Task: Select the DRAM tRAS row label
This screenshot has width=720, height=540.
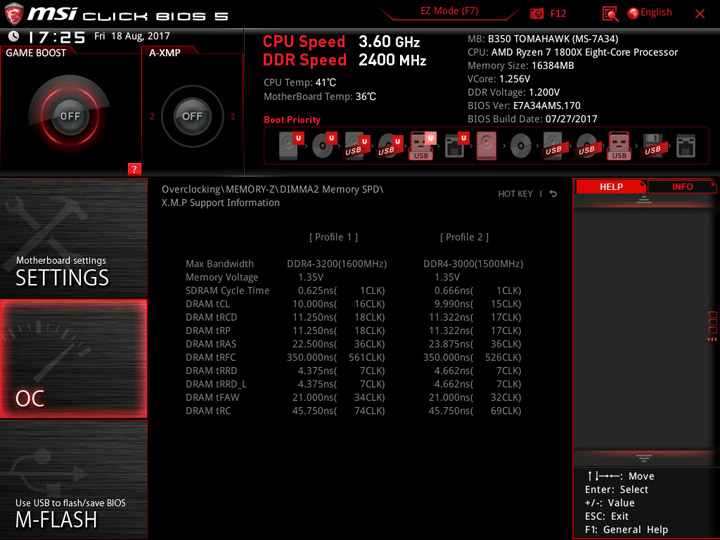Action: [211, 344]
